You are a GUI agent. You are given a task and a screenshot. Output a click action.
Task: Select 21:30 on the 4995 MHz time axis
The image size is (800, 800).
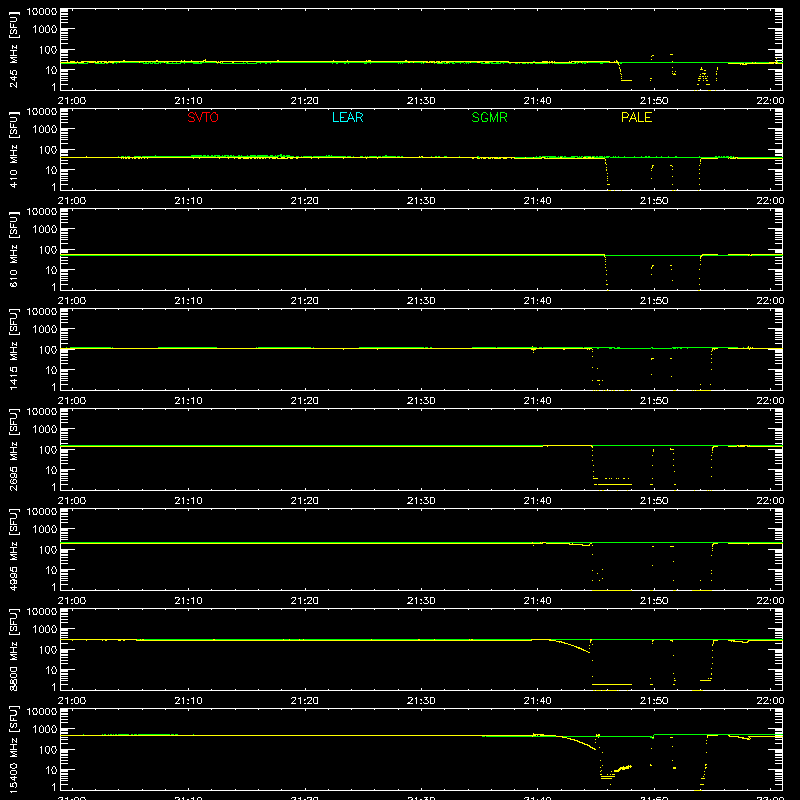coord(421,601)
